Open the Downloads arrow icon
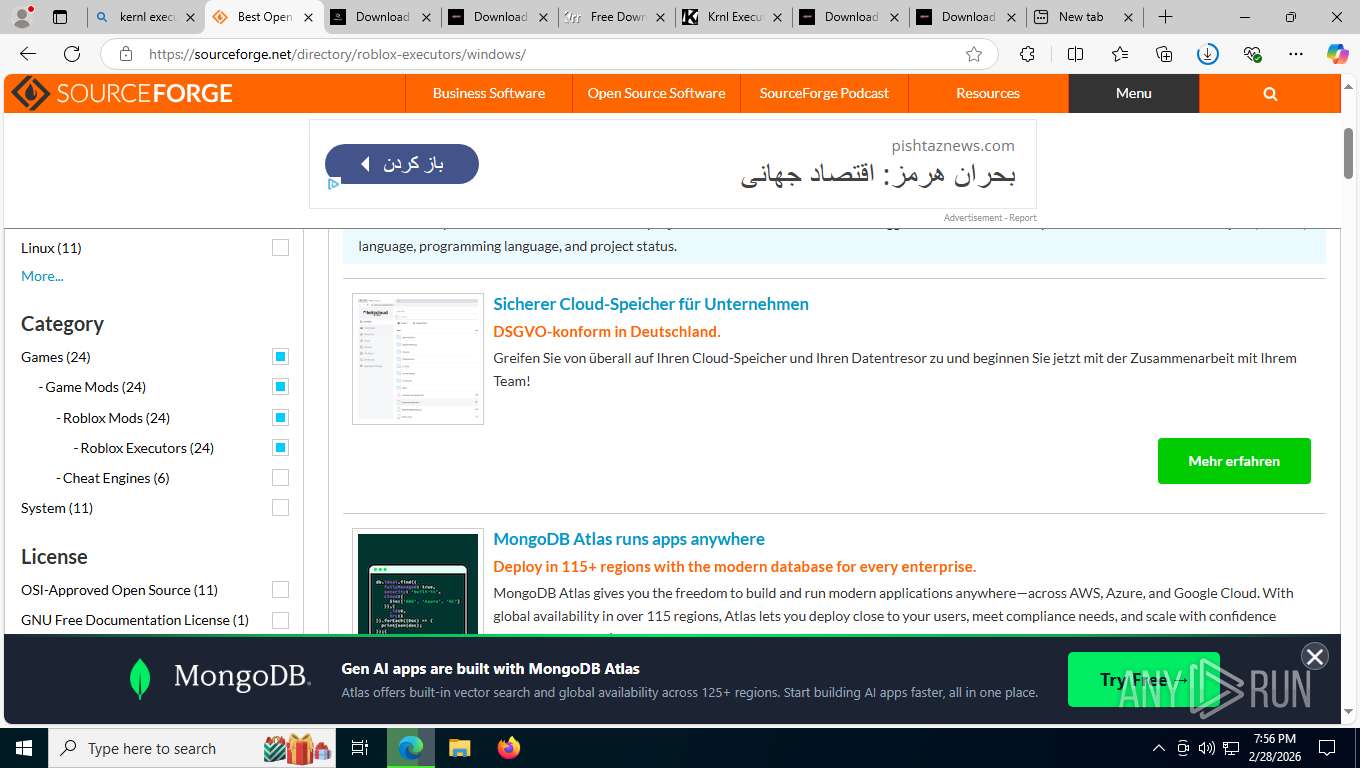Image resolution: width=1360 pixels, height=768 pixels. pos(1208,54)
